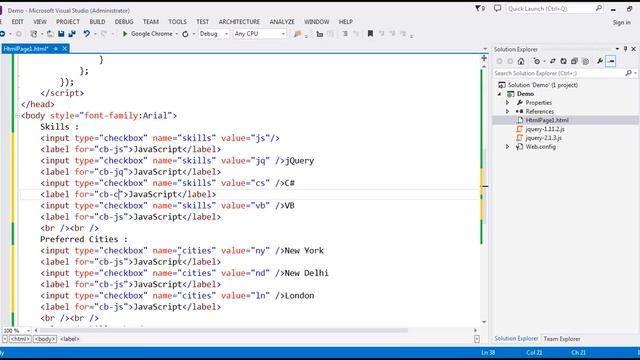Click the Quick Launch magnifier icon
Screen dimensions: 640x360
(x=598, y=8)
